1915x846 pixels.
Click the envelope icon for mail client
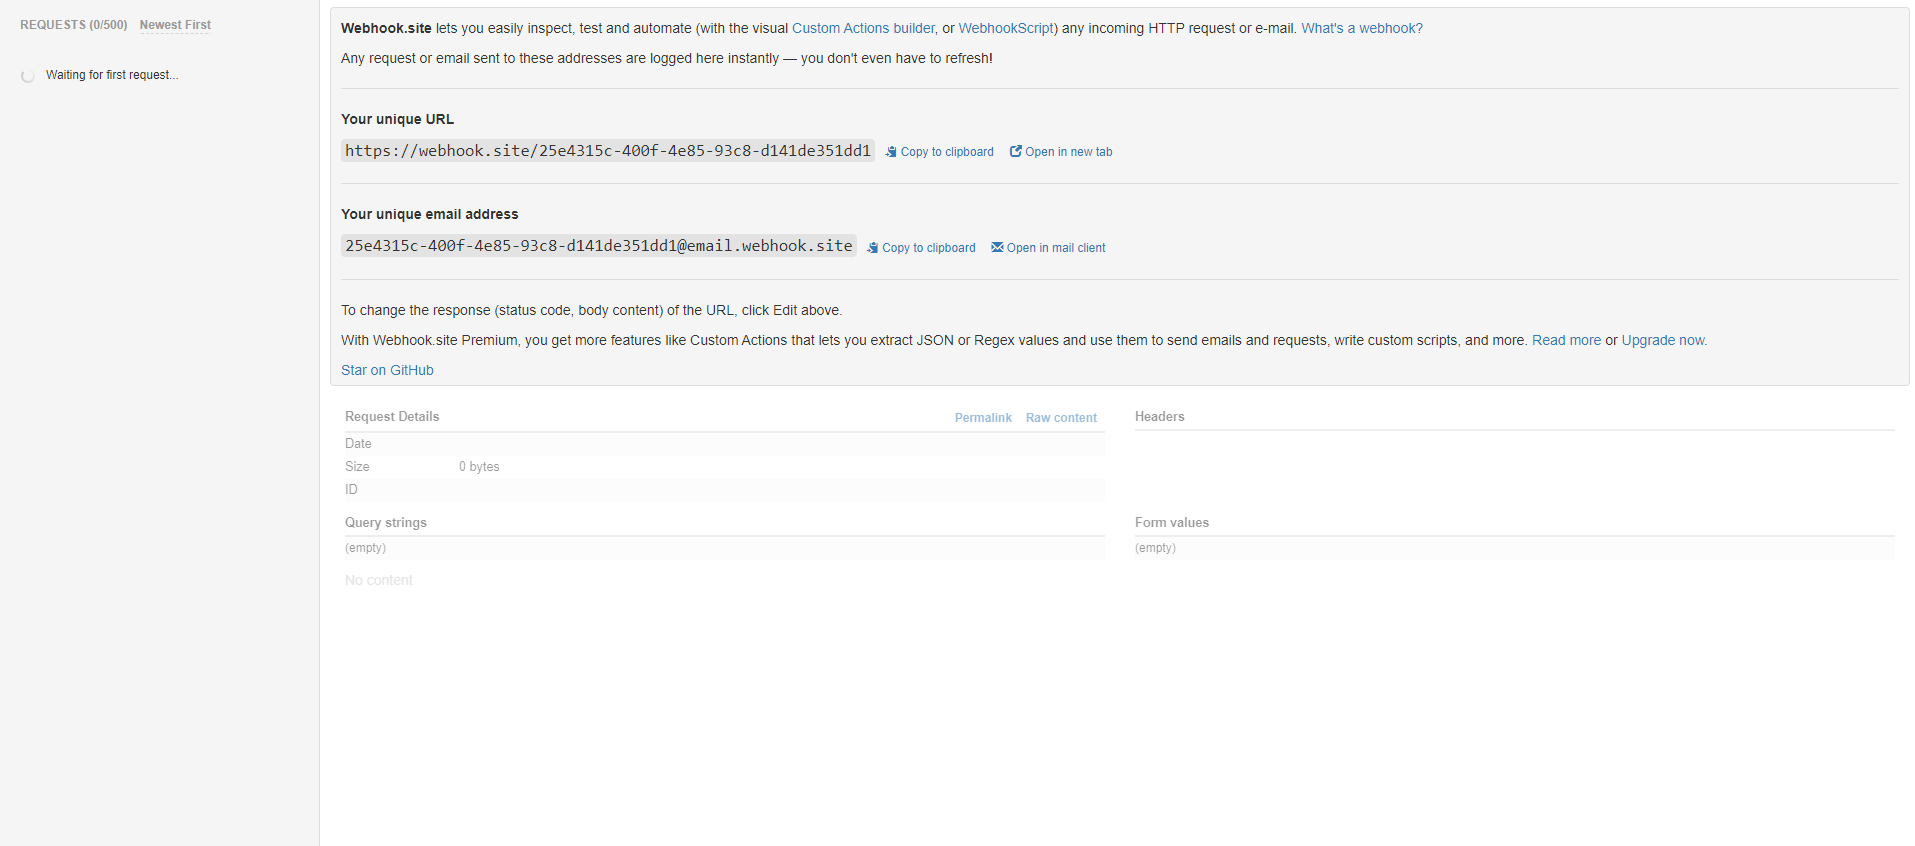[997, 247]
